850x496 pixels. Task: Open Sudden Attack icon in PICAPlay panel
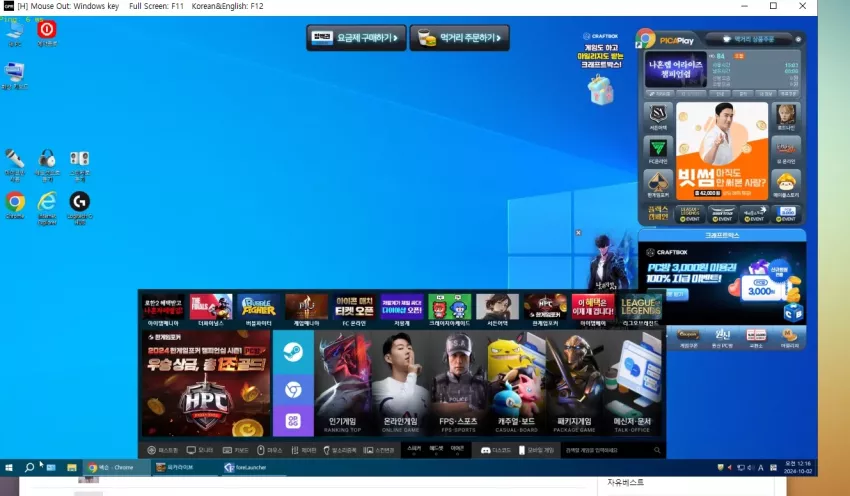[658, 117]
